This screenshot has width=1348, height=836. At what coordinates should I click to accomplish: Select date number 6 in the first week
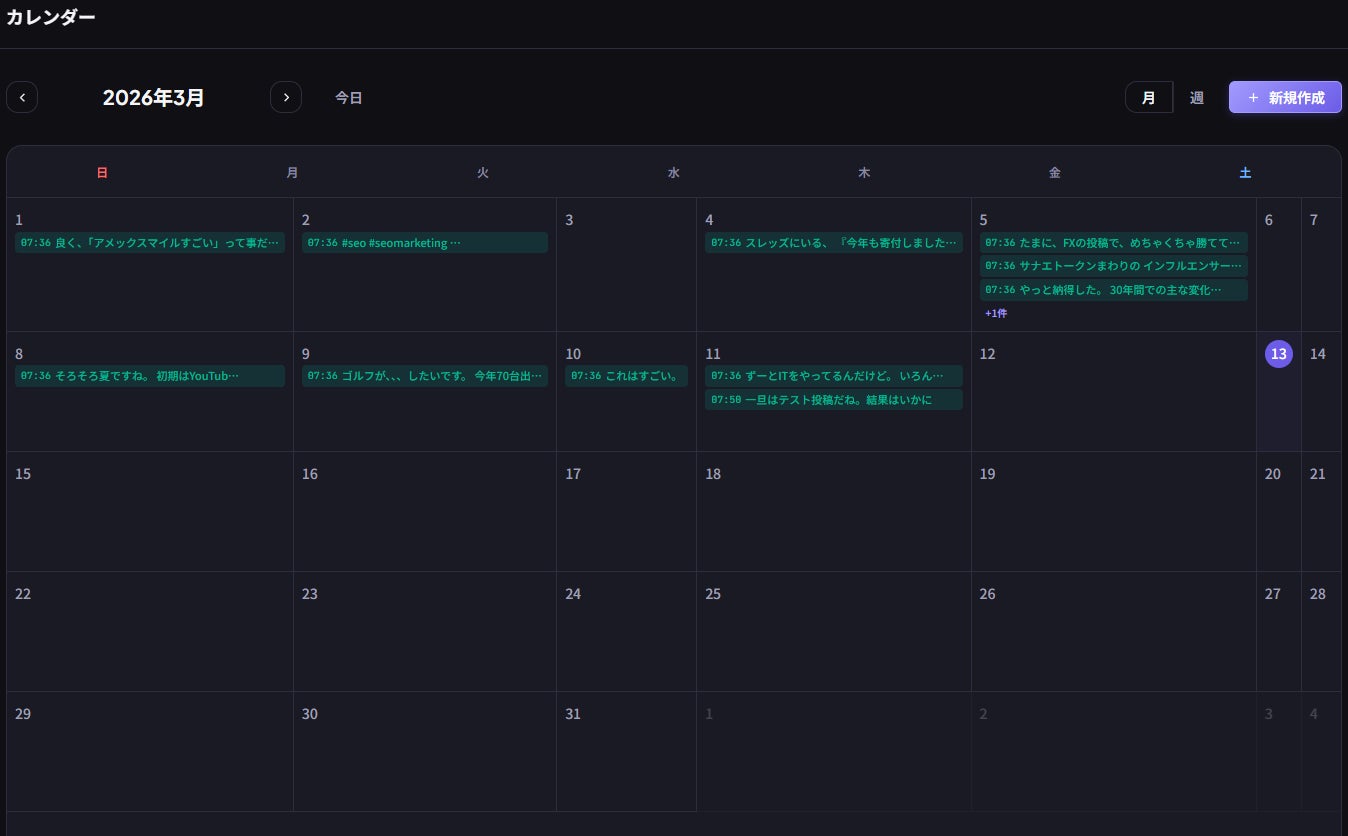click(1269, 220)
